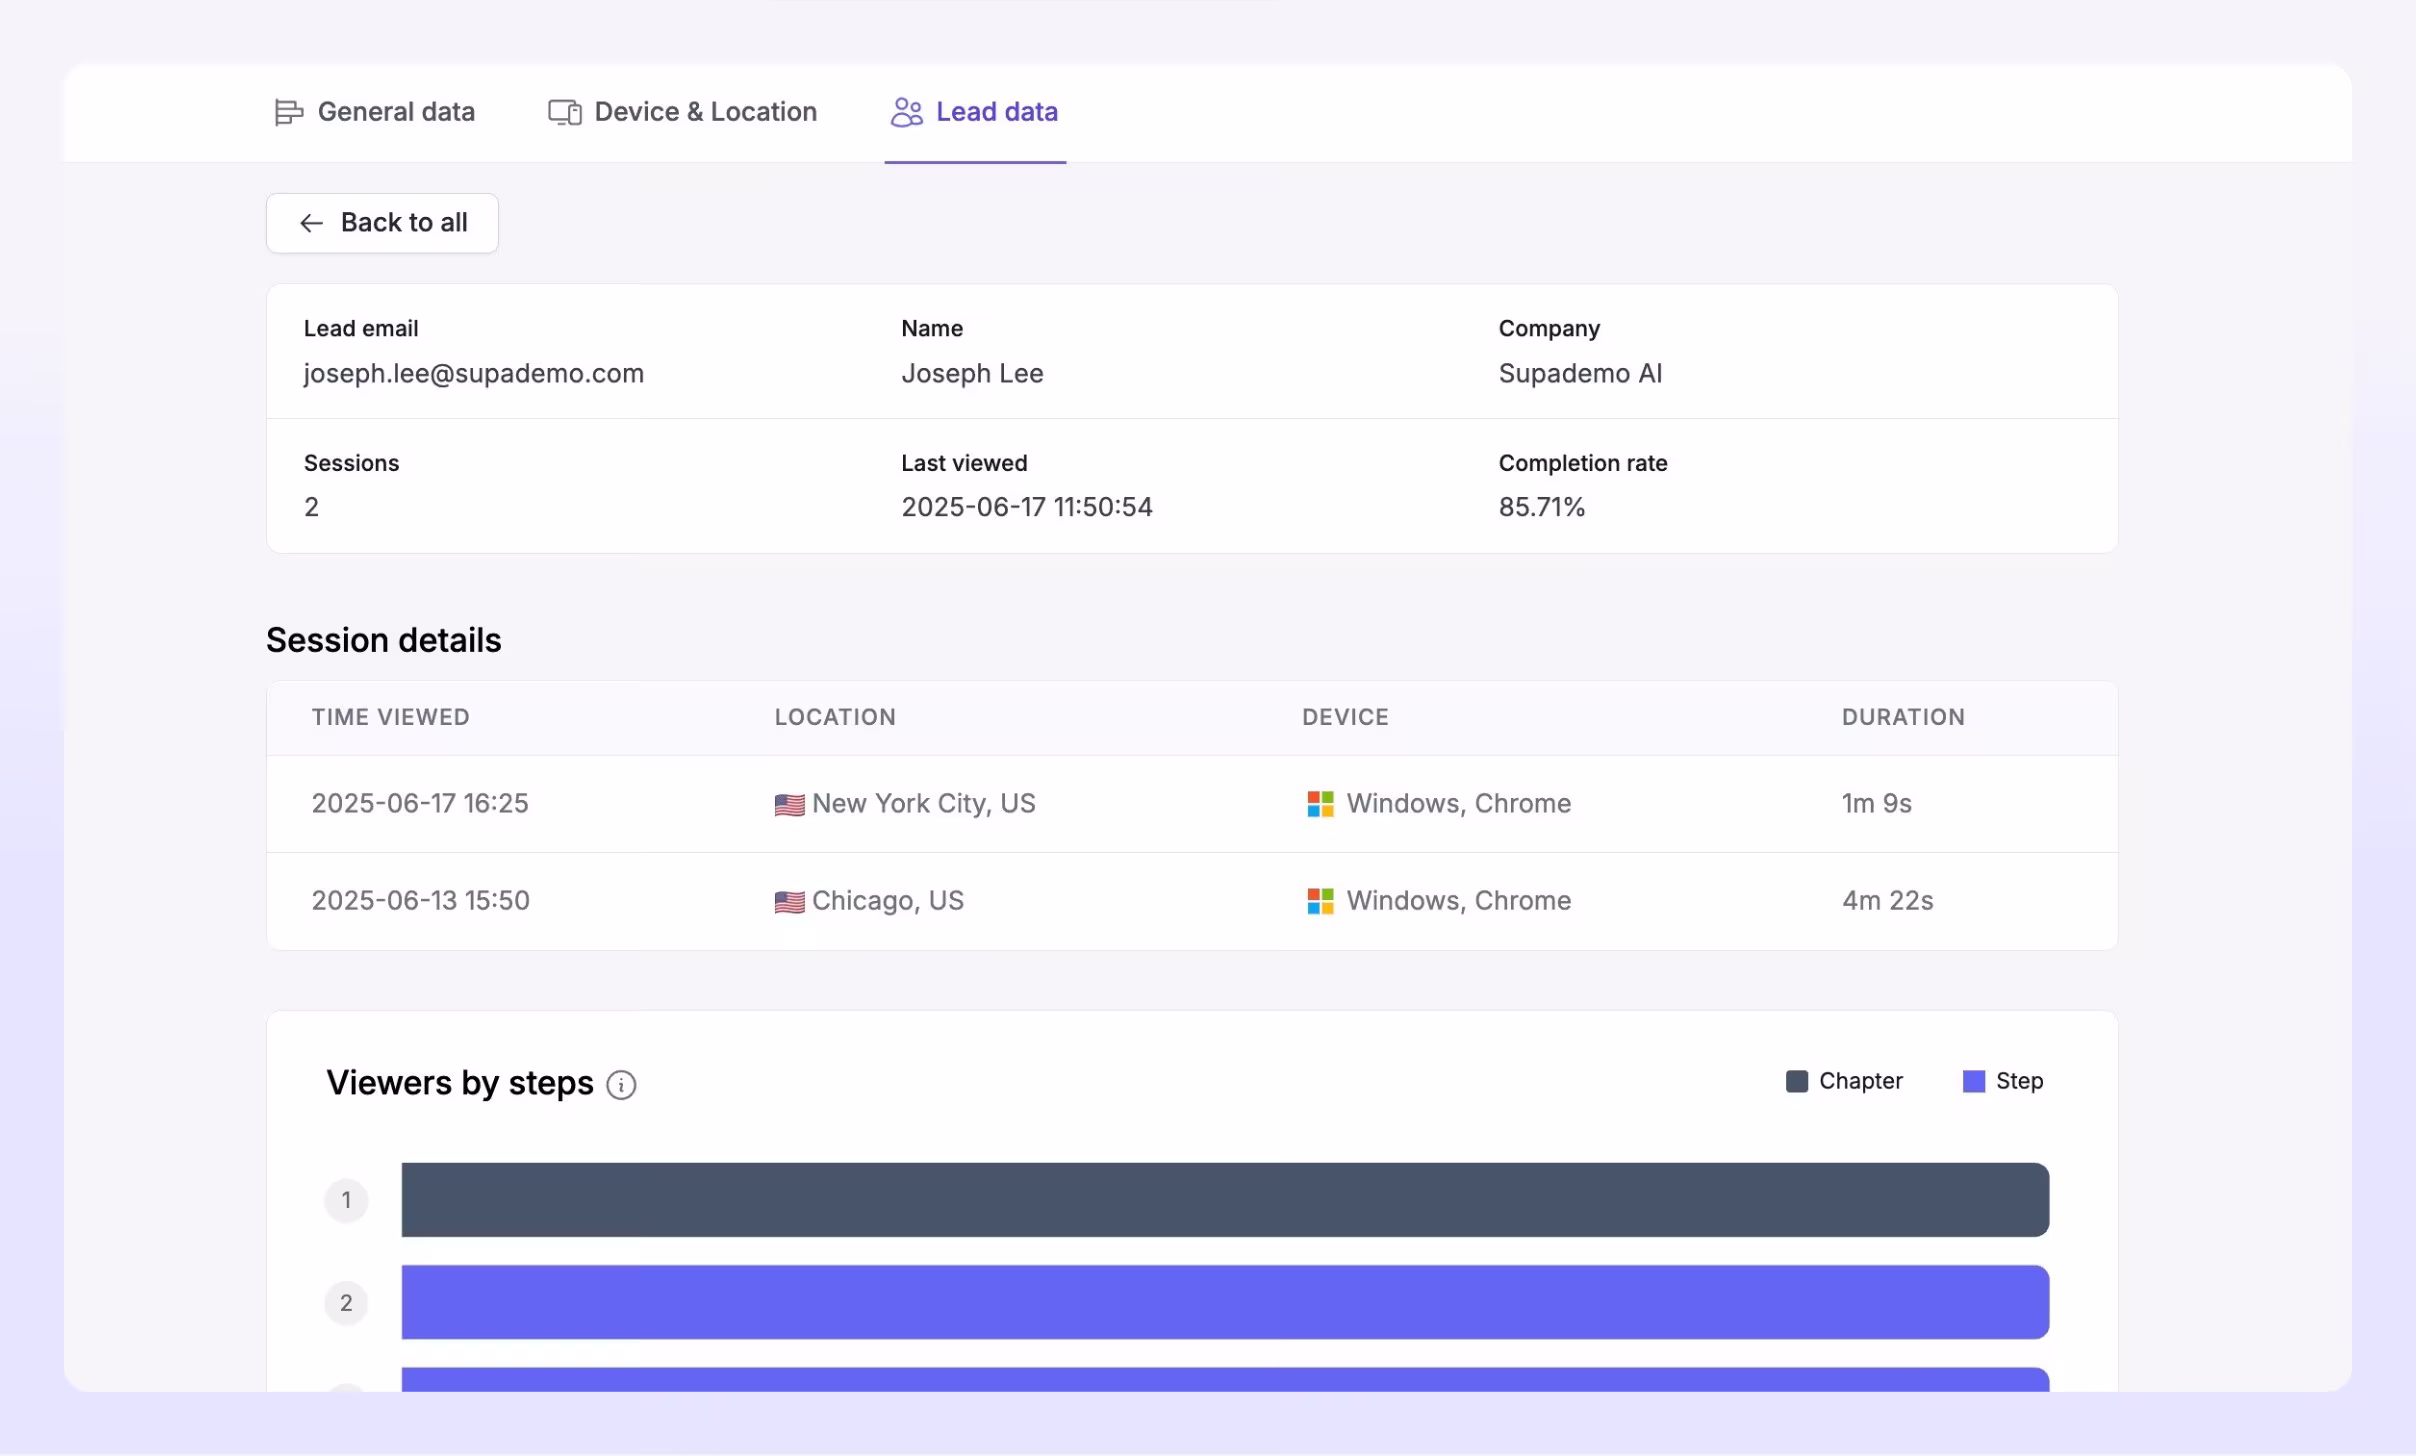
Task: Click the dark chapter bar for step 1
Action: [1224, 1199]
